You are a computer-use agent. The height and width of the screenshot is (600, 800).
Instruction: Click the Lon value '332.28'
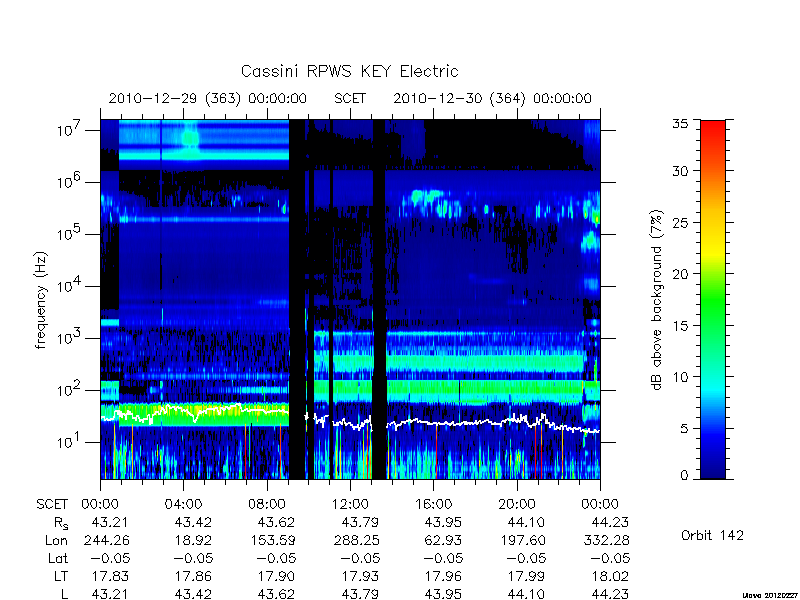pos(607,540)
